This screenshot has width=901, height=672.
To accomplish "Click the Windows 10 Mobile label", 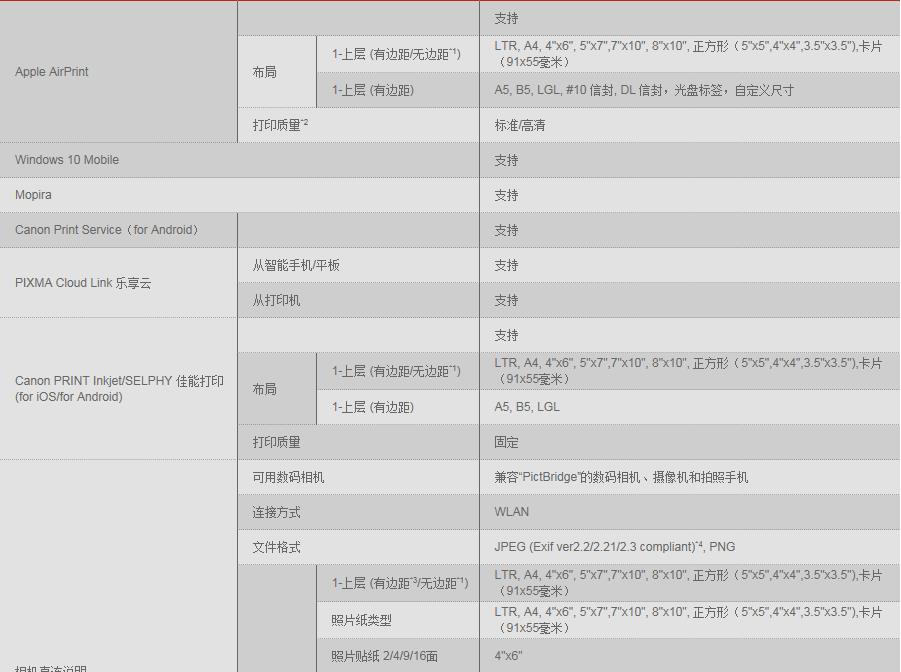I will [x=67, y=160].
